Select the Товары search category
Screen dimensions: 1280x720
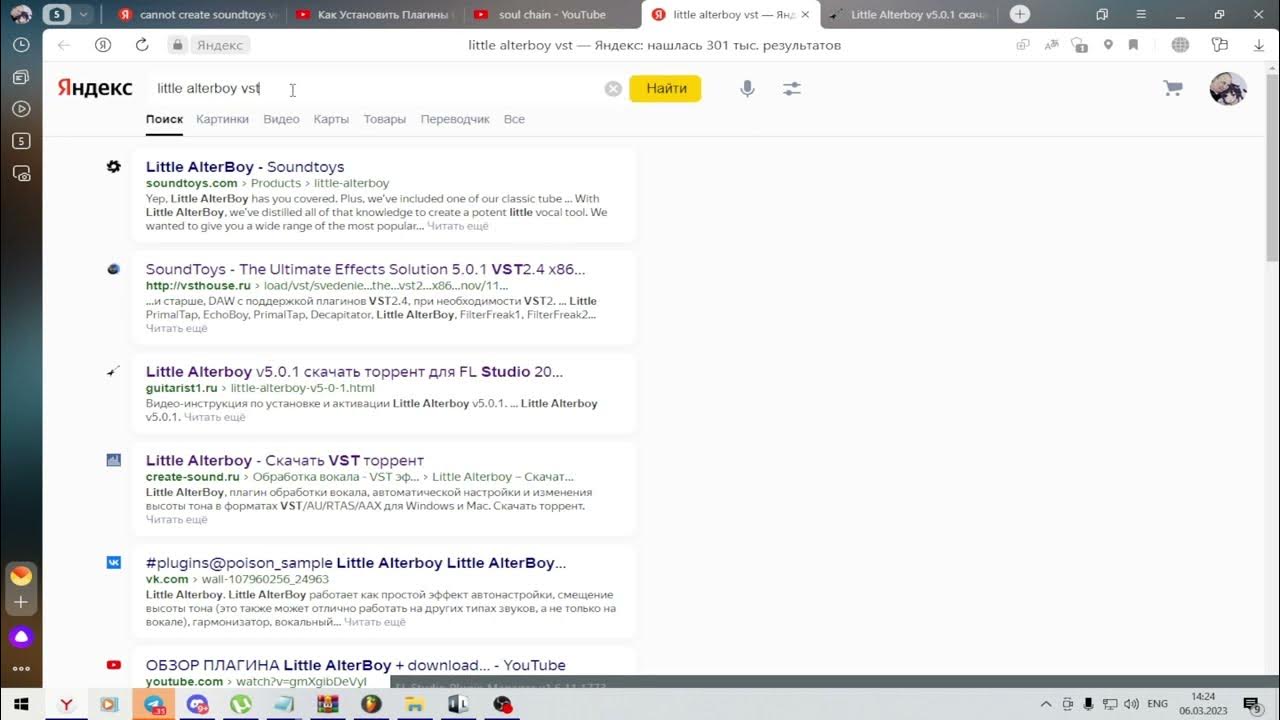(384, 119)
